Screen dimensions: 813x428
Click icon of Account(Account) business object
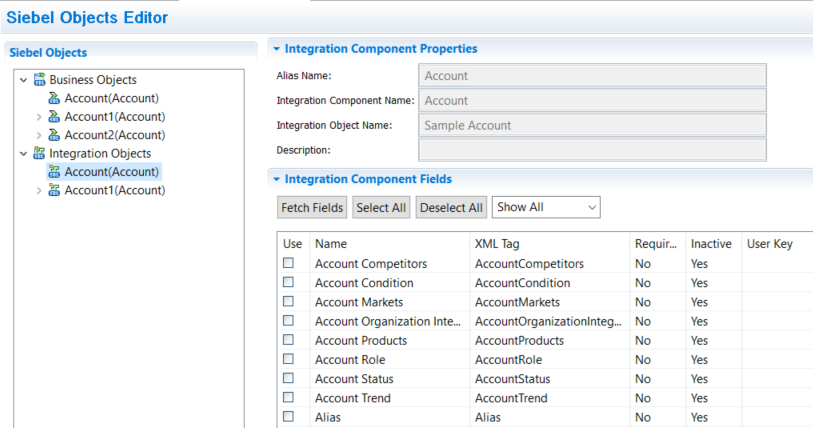pyautogui.click(x=54, y=98)
